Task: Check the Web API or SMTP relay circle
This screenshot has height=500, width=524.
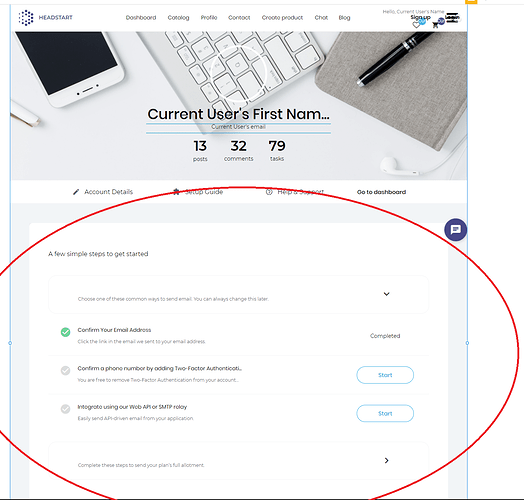Action: click(x=66, y=409)
